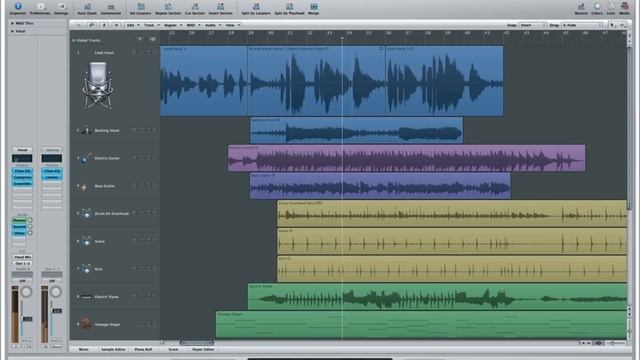Viewport: 640px width, 360px height.
Task: Open the Colors palette icon
Action: coord(597,8)
